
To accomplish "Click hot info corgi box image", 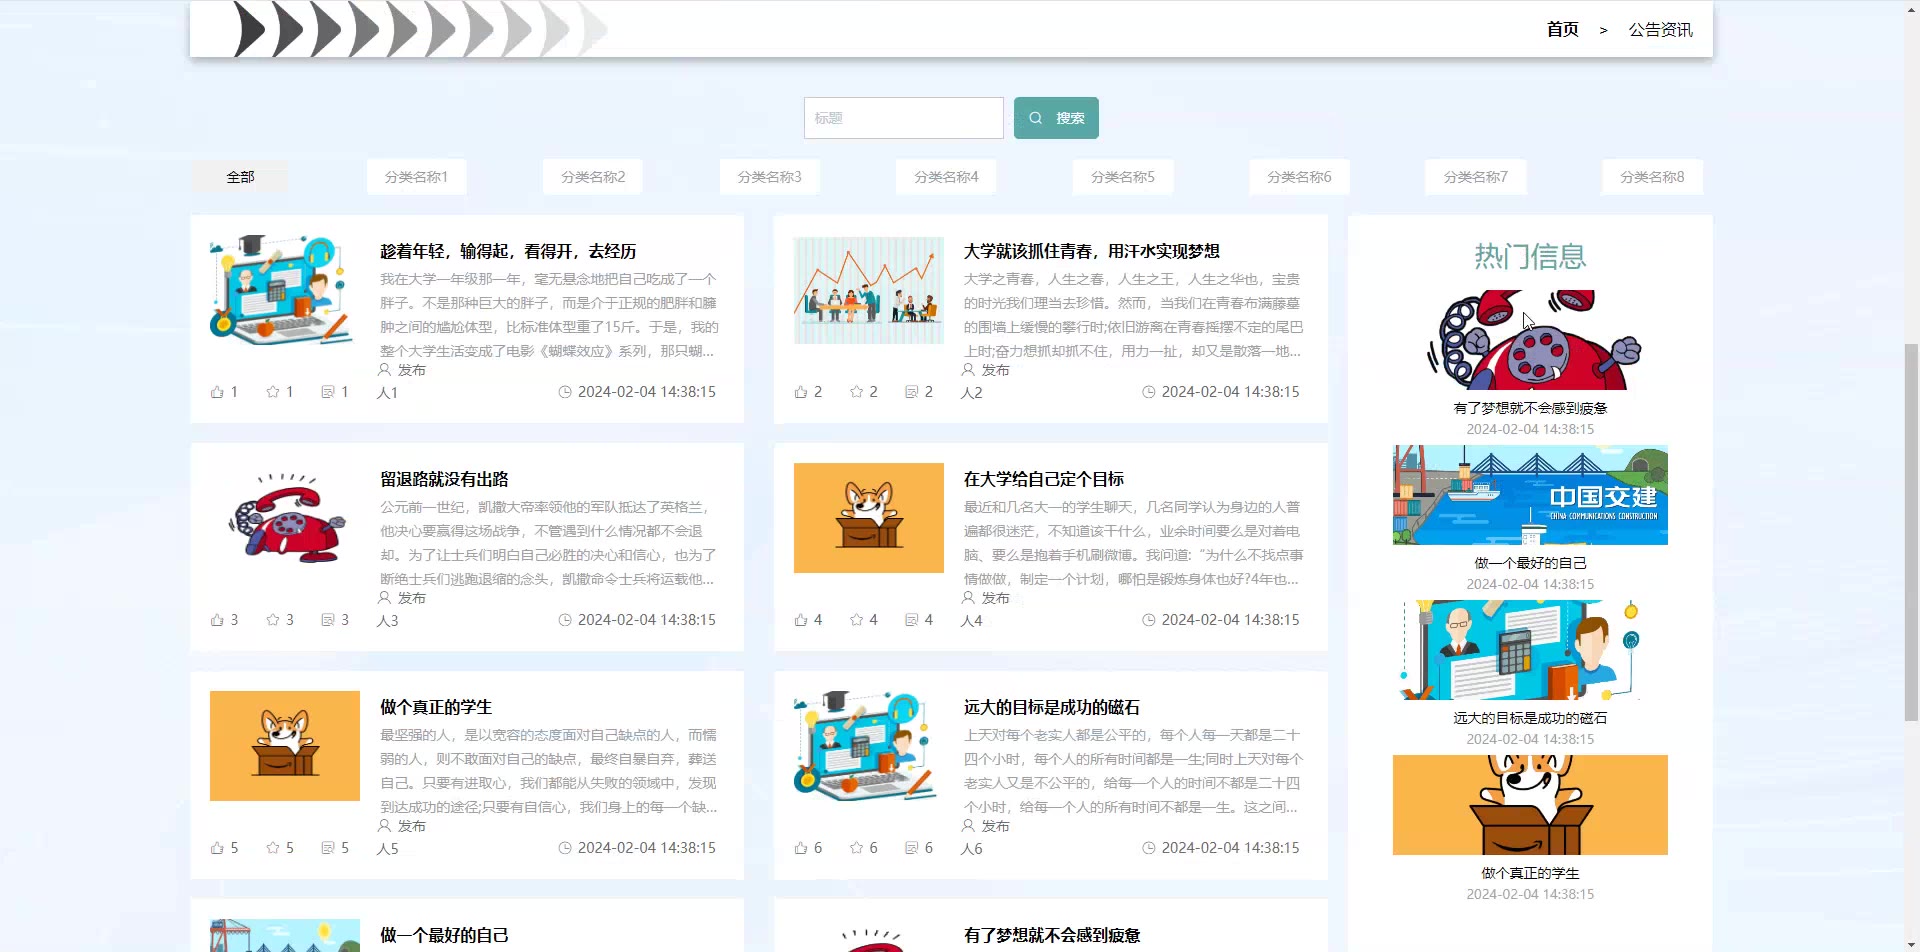I will tap(1530, 805).
